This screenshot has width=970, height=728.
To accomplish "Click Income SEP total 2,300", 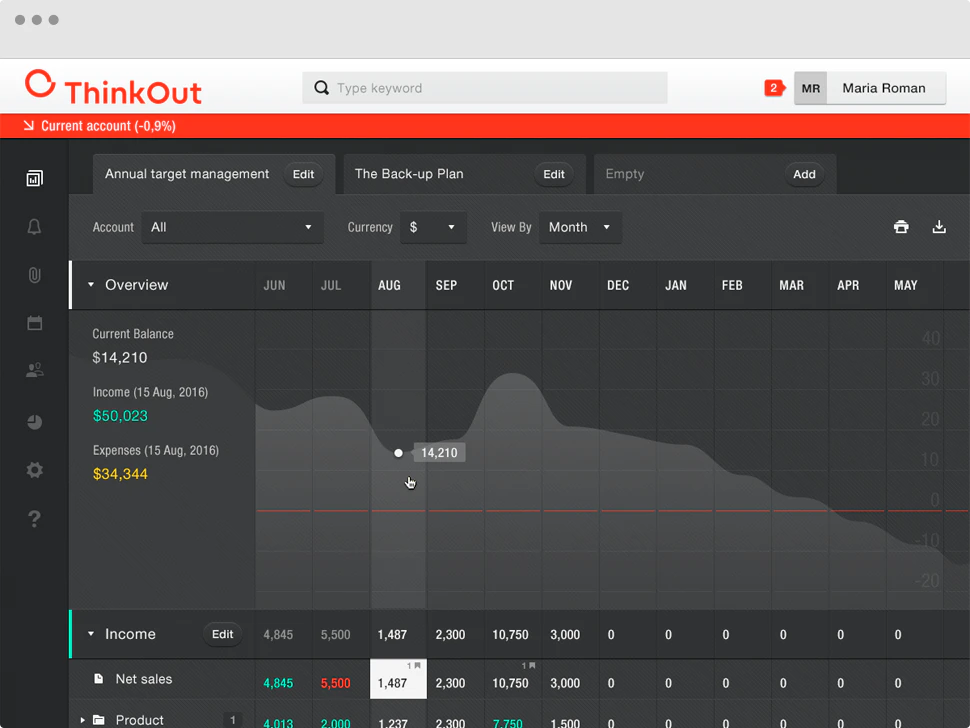I will [450, 635].
